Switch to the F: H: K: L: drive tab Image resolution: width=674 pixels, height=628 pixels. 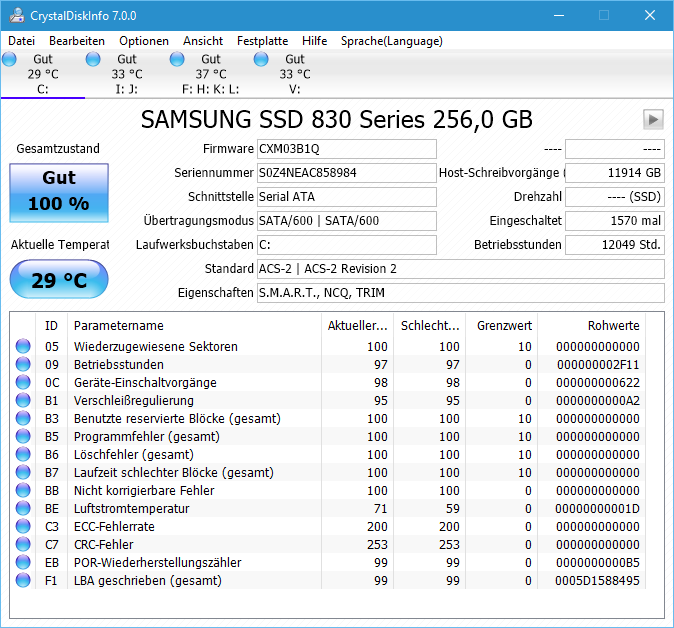point(211,74)
